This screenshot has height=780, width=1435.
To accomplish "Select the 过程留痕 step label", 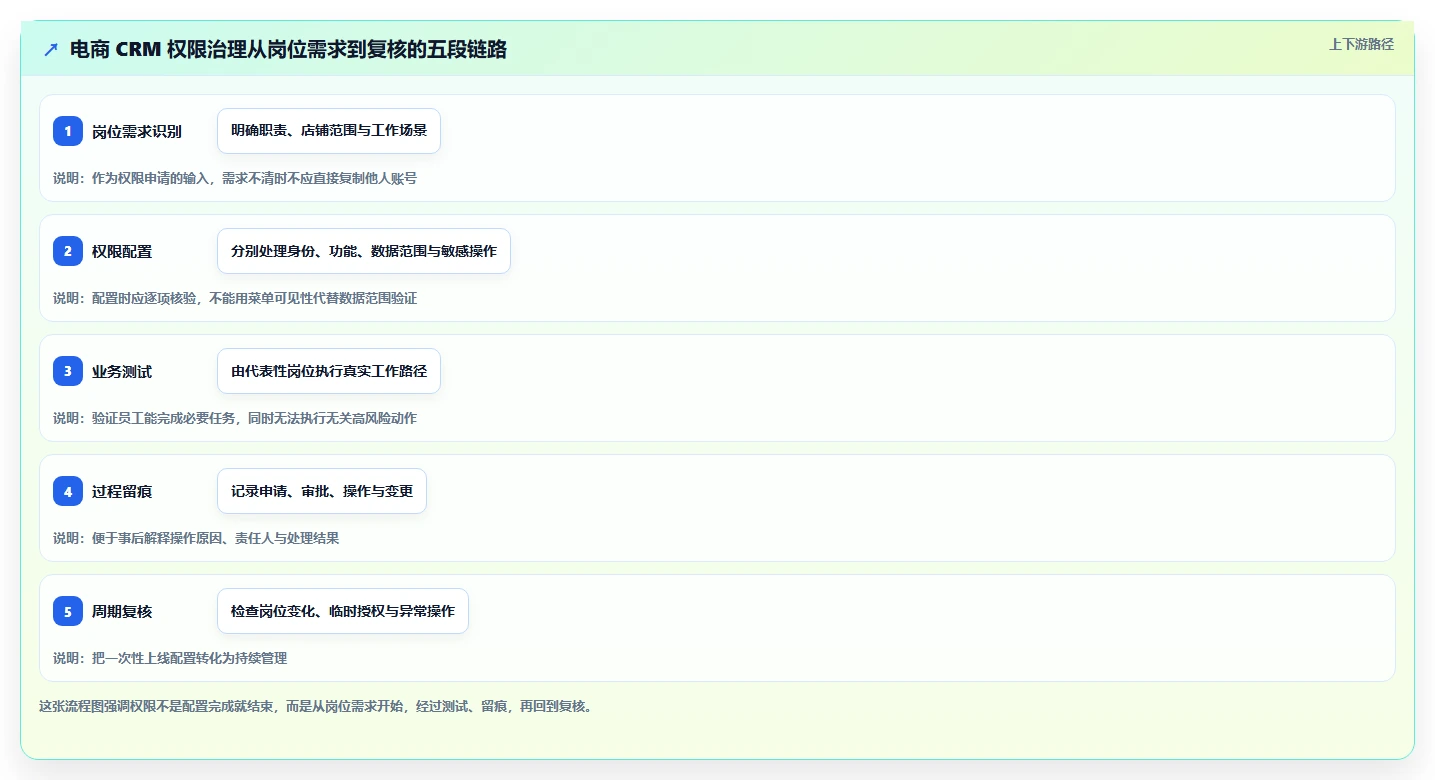I will pyautogui.click(x=122, y=491).
